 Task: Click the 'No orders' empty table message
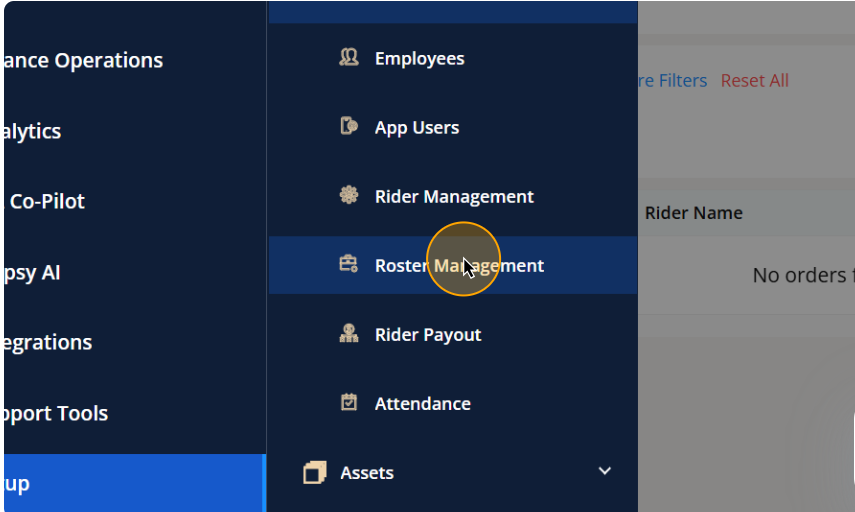803,275
